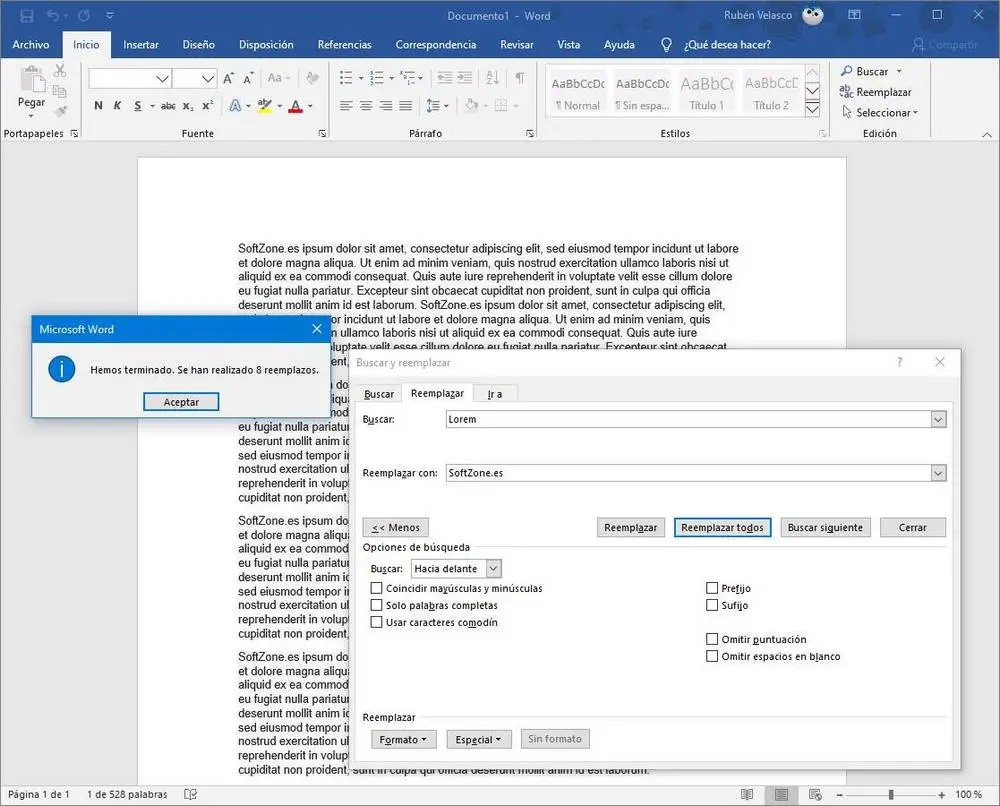1000x806 pixels.
Task: Toggle show paragraph marks (¶)
Action: tap(520, 78)
